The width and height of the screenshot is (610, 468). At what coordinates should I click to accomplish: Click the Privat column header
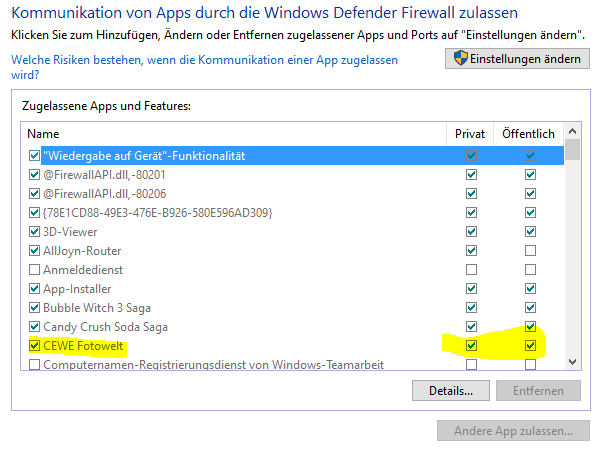470,134
